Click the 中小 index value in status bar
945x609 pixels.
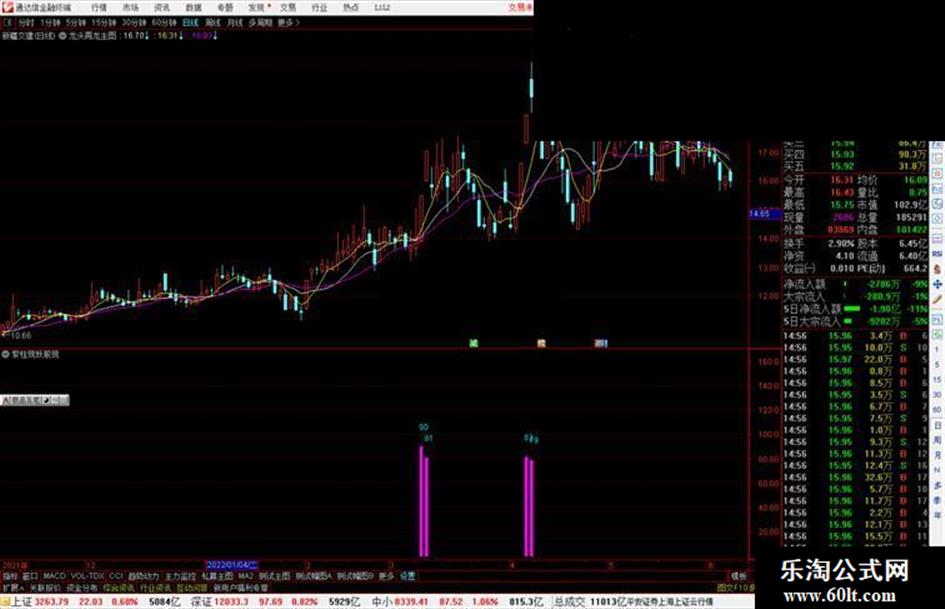(x=412, y=602)
